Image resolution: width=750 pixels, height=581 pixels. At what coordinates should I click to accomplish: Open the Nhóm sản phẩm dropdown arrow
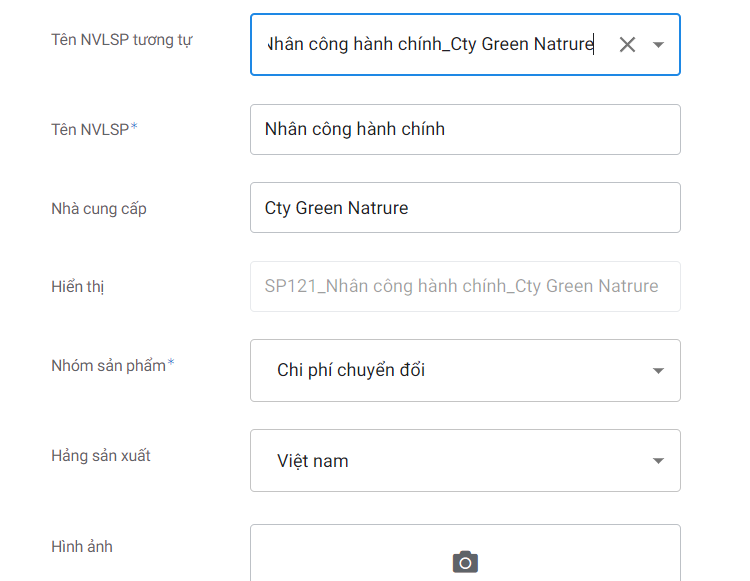[658, 371]
